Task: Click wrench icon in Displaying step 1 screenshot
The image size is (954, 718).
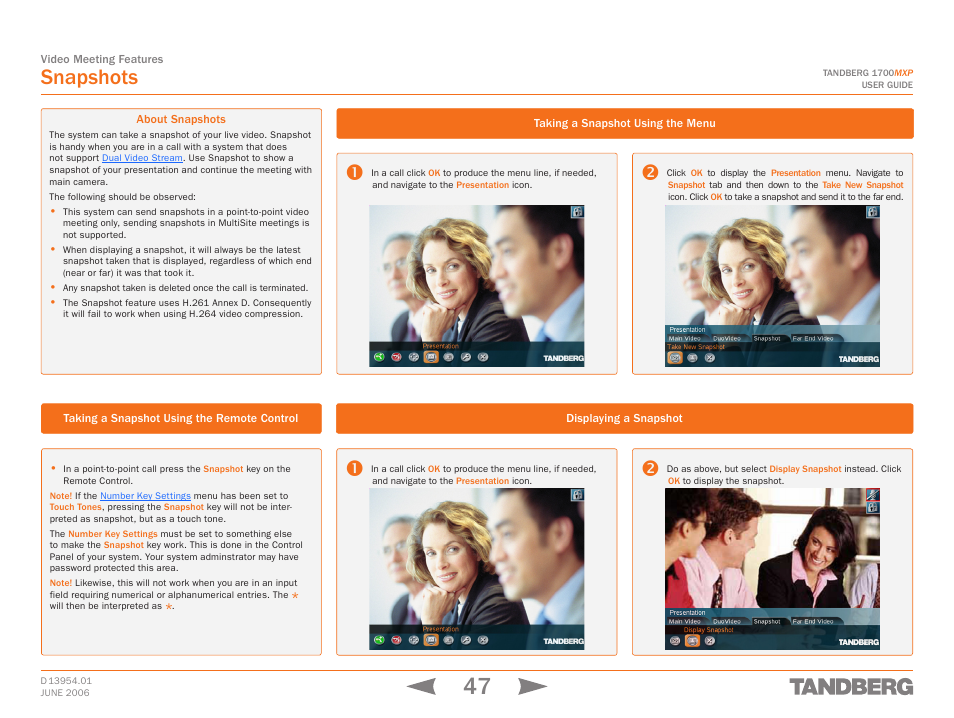Action: (x=465, y=640)
